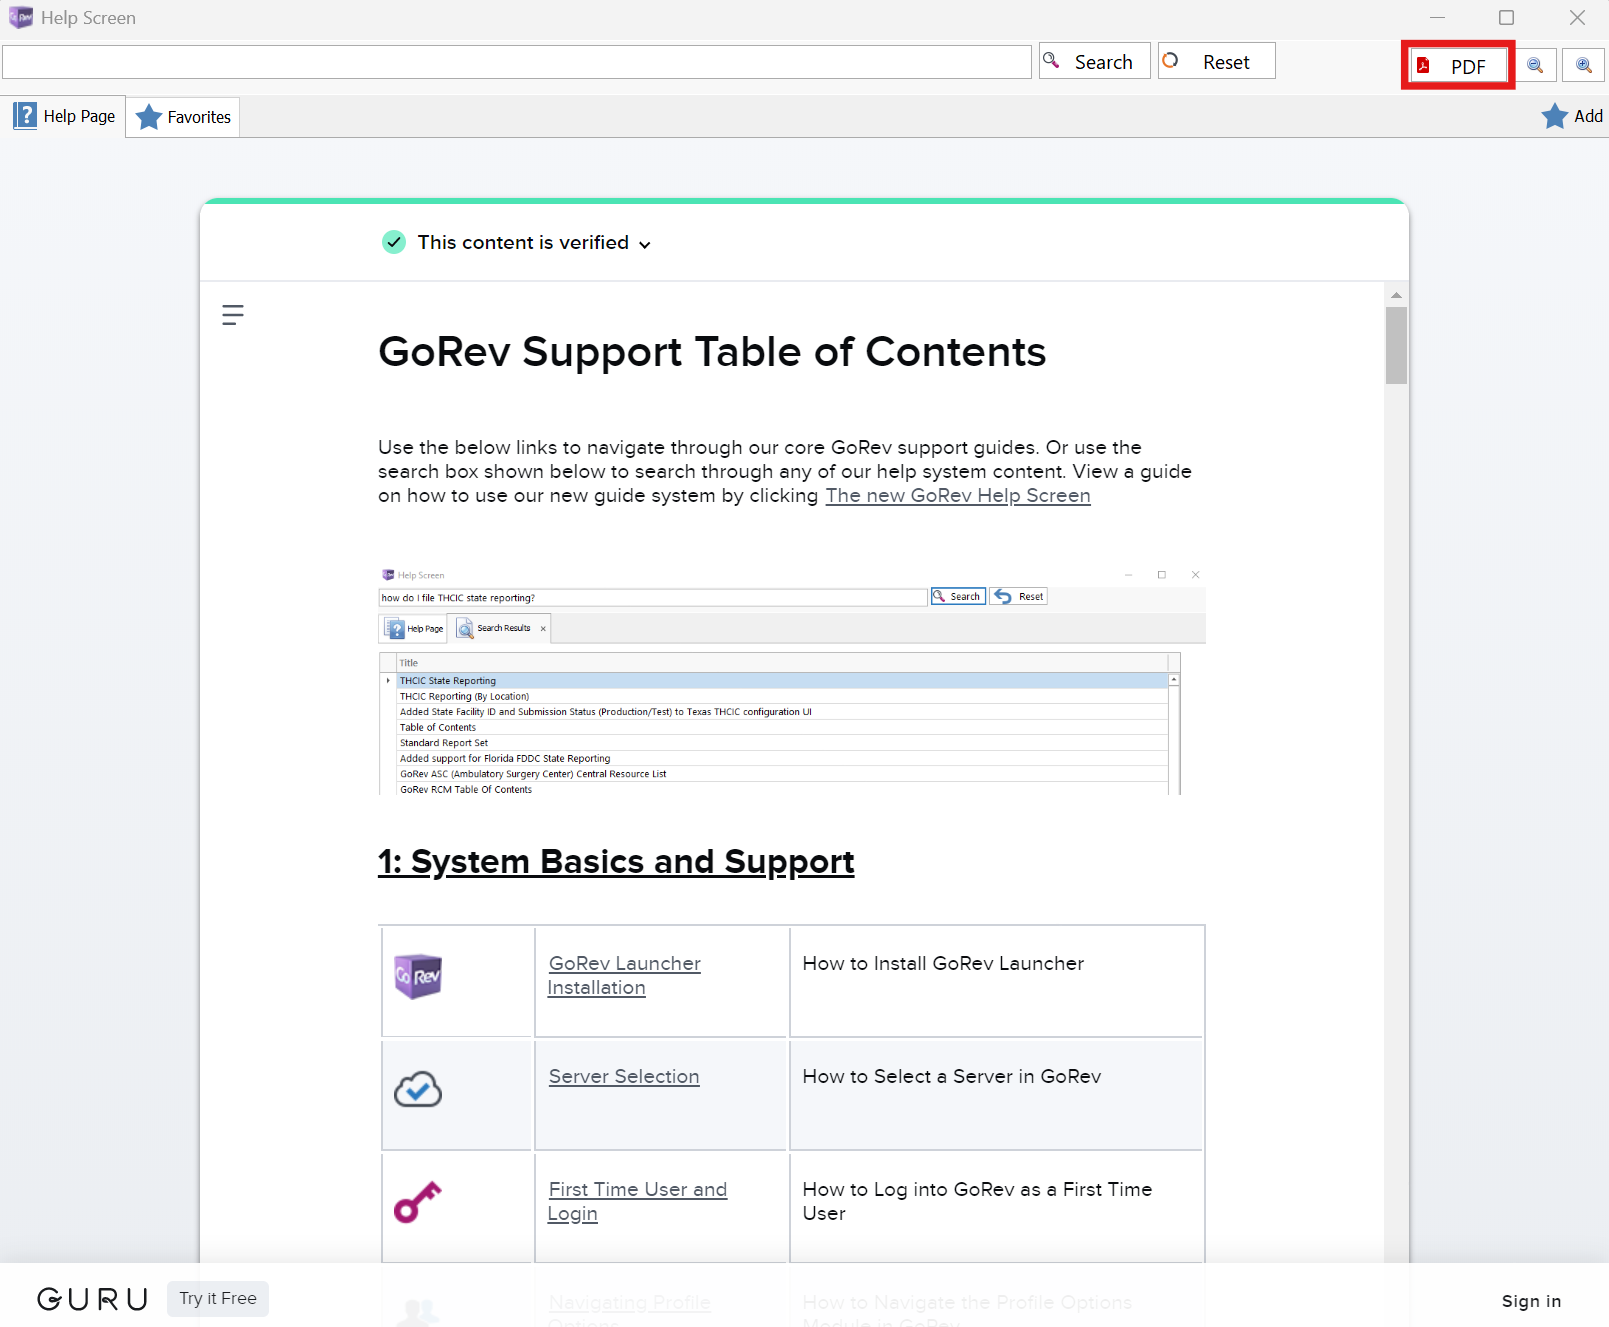Click the GoRev logo icon in the table
Screen dimensions: 1609x1327
[418, 976]
